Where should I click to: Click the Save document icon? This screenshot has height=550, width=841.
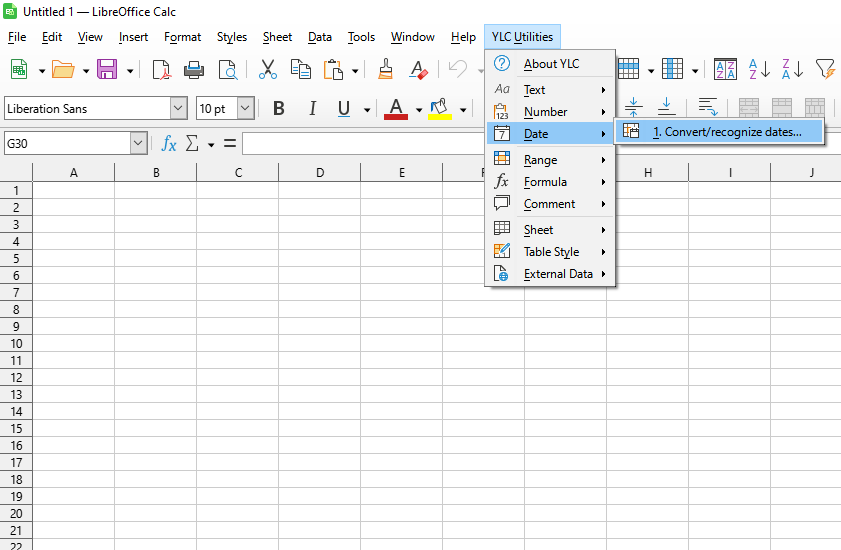click(x=106, y=69)
